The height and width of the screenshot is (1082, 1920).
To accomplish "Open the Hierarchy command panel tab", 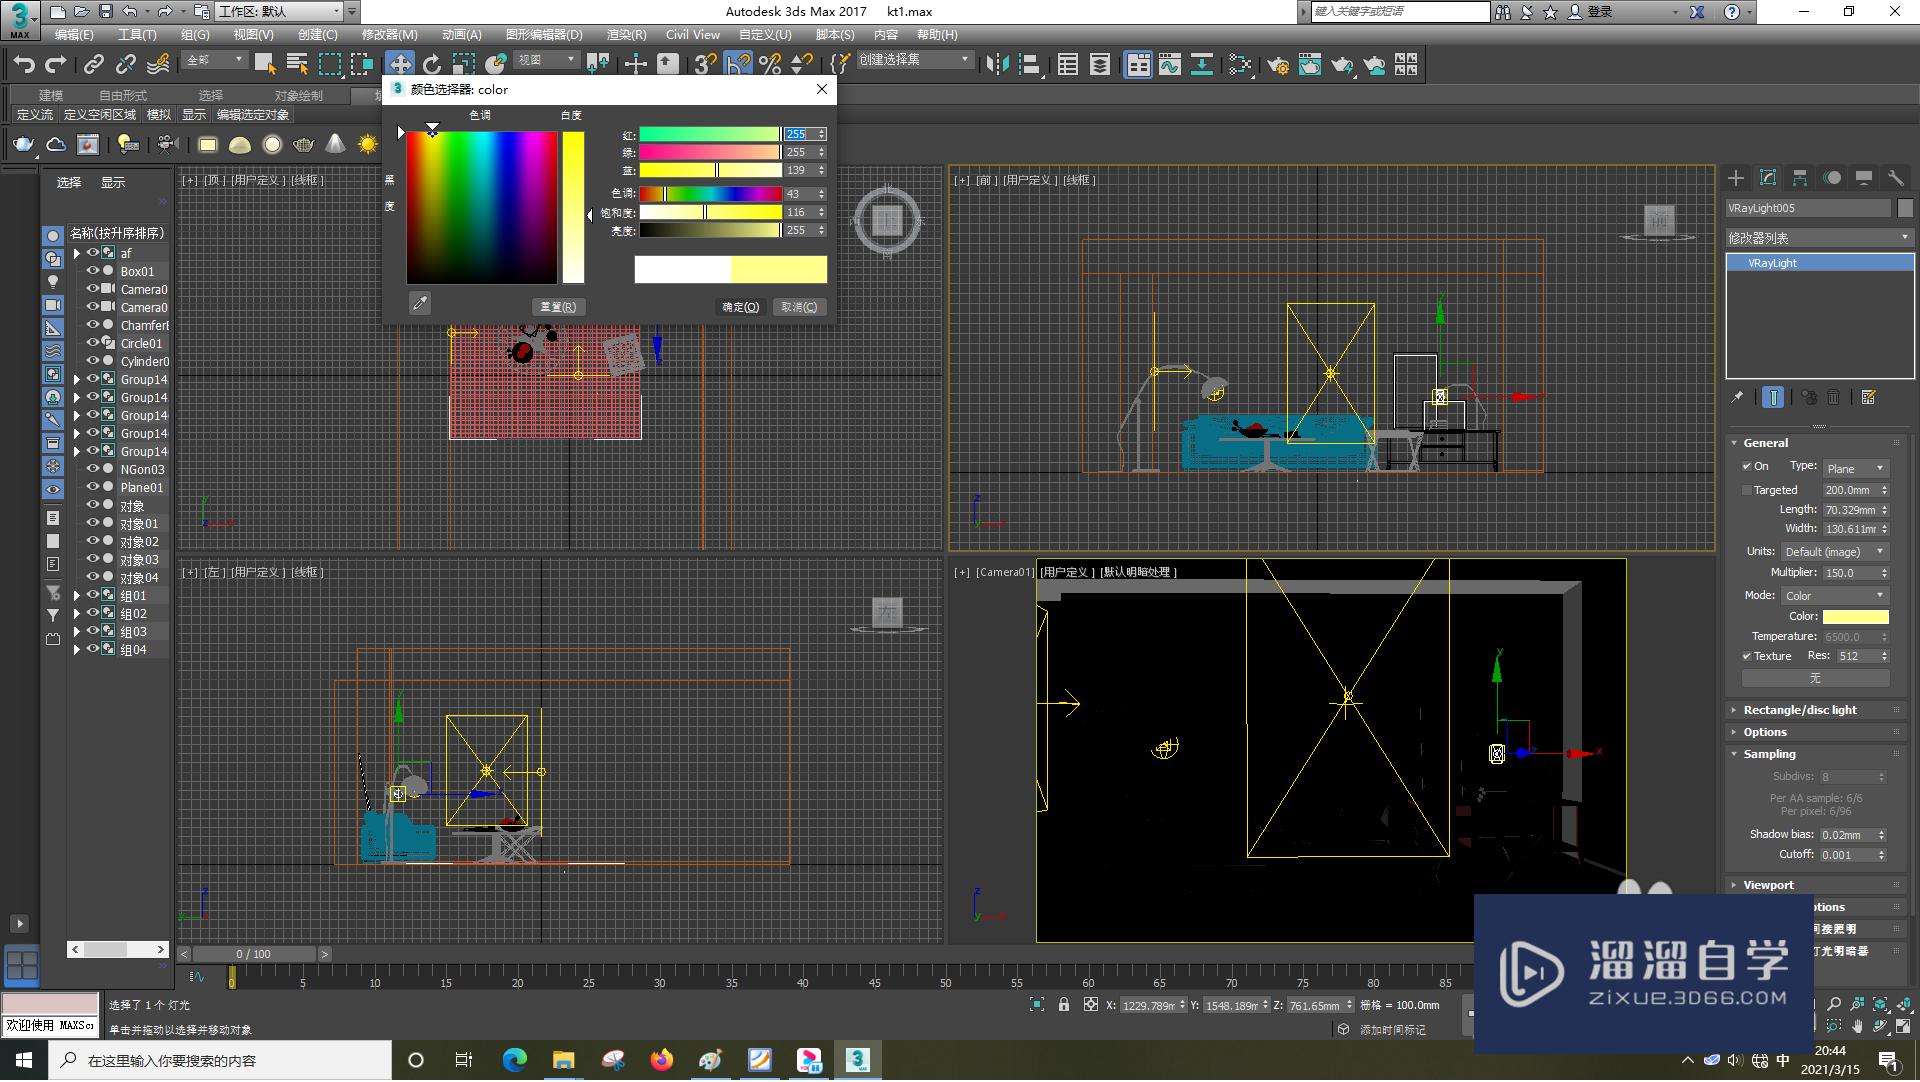I will click(x=1800, y=178).
